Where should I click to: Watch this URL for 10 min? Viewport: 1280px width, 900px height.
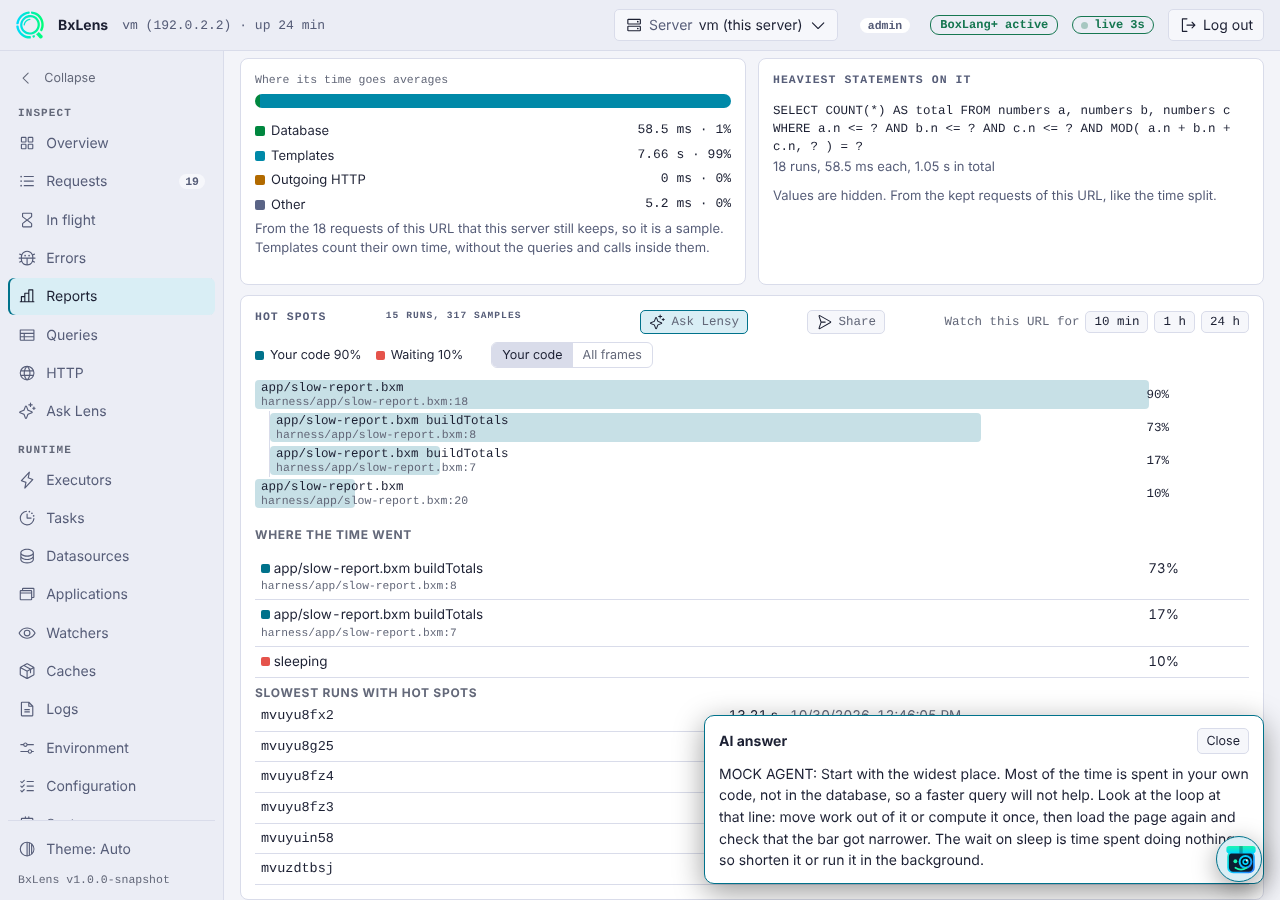pyautogui.click(x=1117, y=321)
